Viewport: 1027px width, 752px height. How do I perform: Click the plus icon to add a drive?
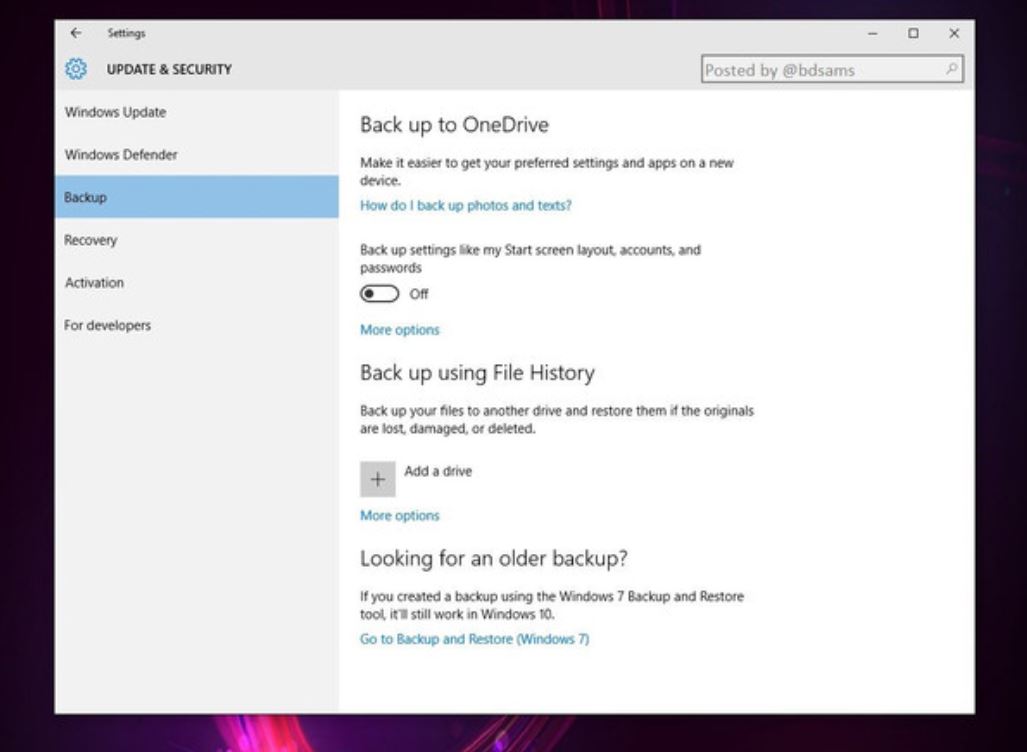click(x=378, y=479)
